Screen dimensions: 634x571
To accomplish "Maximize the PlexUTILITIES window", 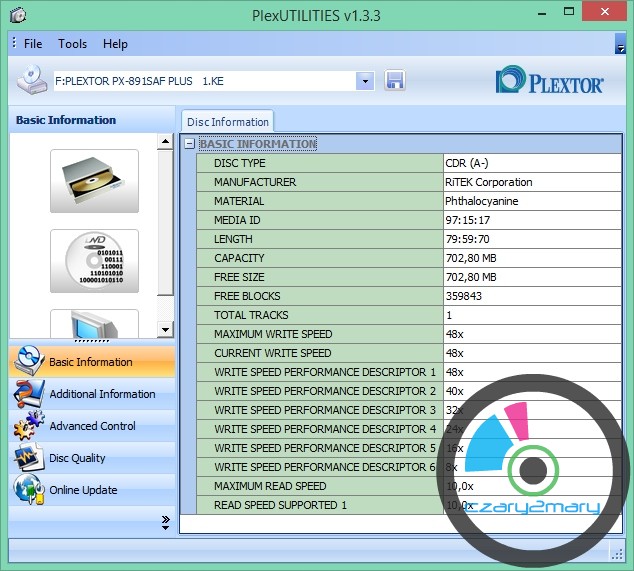I will pos(569,12).
